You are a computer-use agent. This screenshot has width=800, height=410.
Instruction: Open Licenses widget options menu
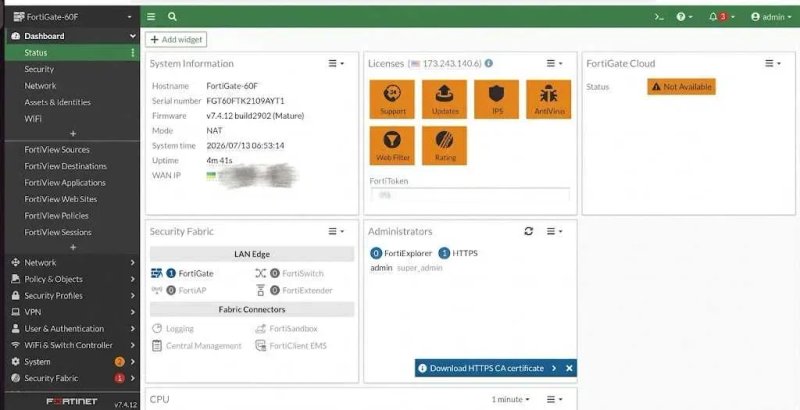[x=555, y=63]
